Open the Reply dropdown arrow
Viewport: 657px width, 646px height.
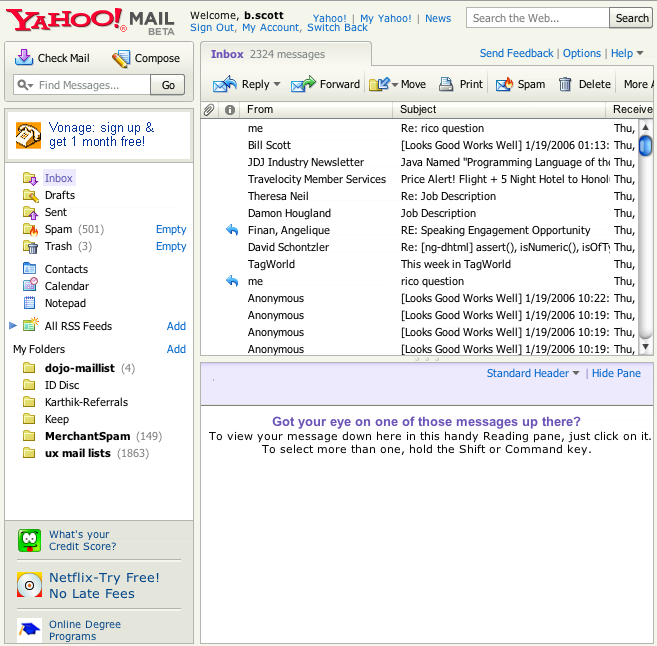pyautogui.click(x=276, y=85)
